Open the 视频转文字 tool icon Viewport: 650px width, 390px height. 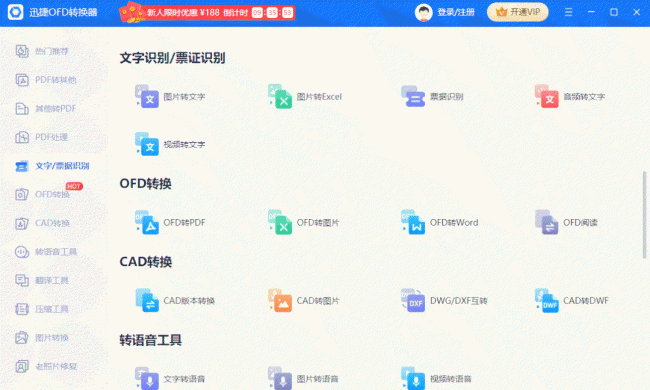pos(147,144)
